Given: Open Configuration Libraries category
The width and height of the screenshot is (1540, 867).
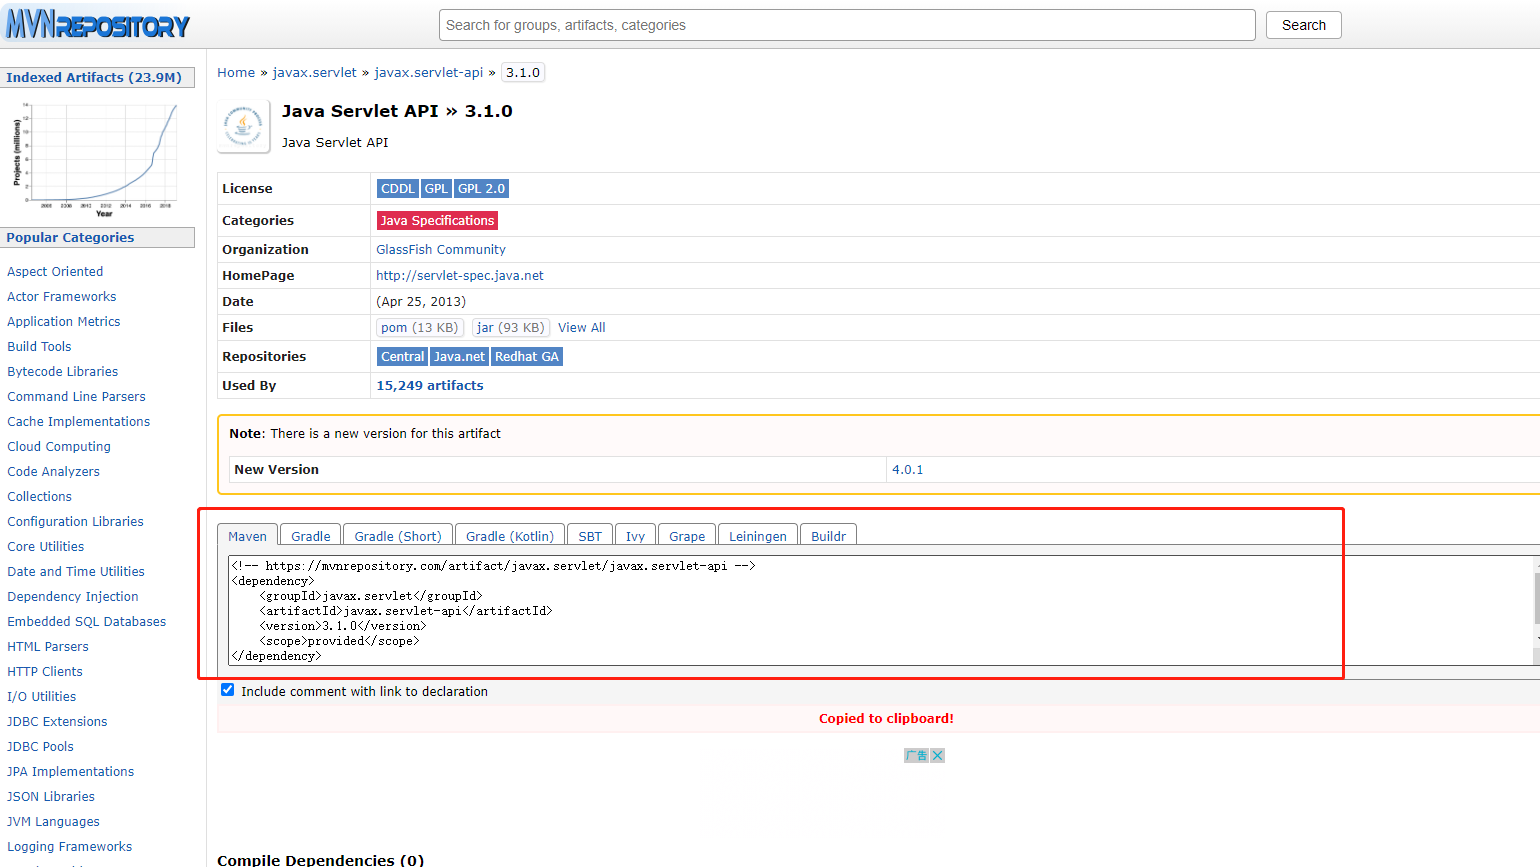Looking at the screenshot, I should (x=76, y=521).
